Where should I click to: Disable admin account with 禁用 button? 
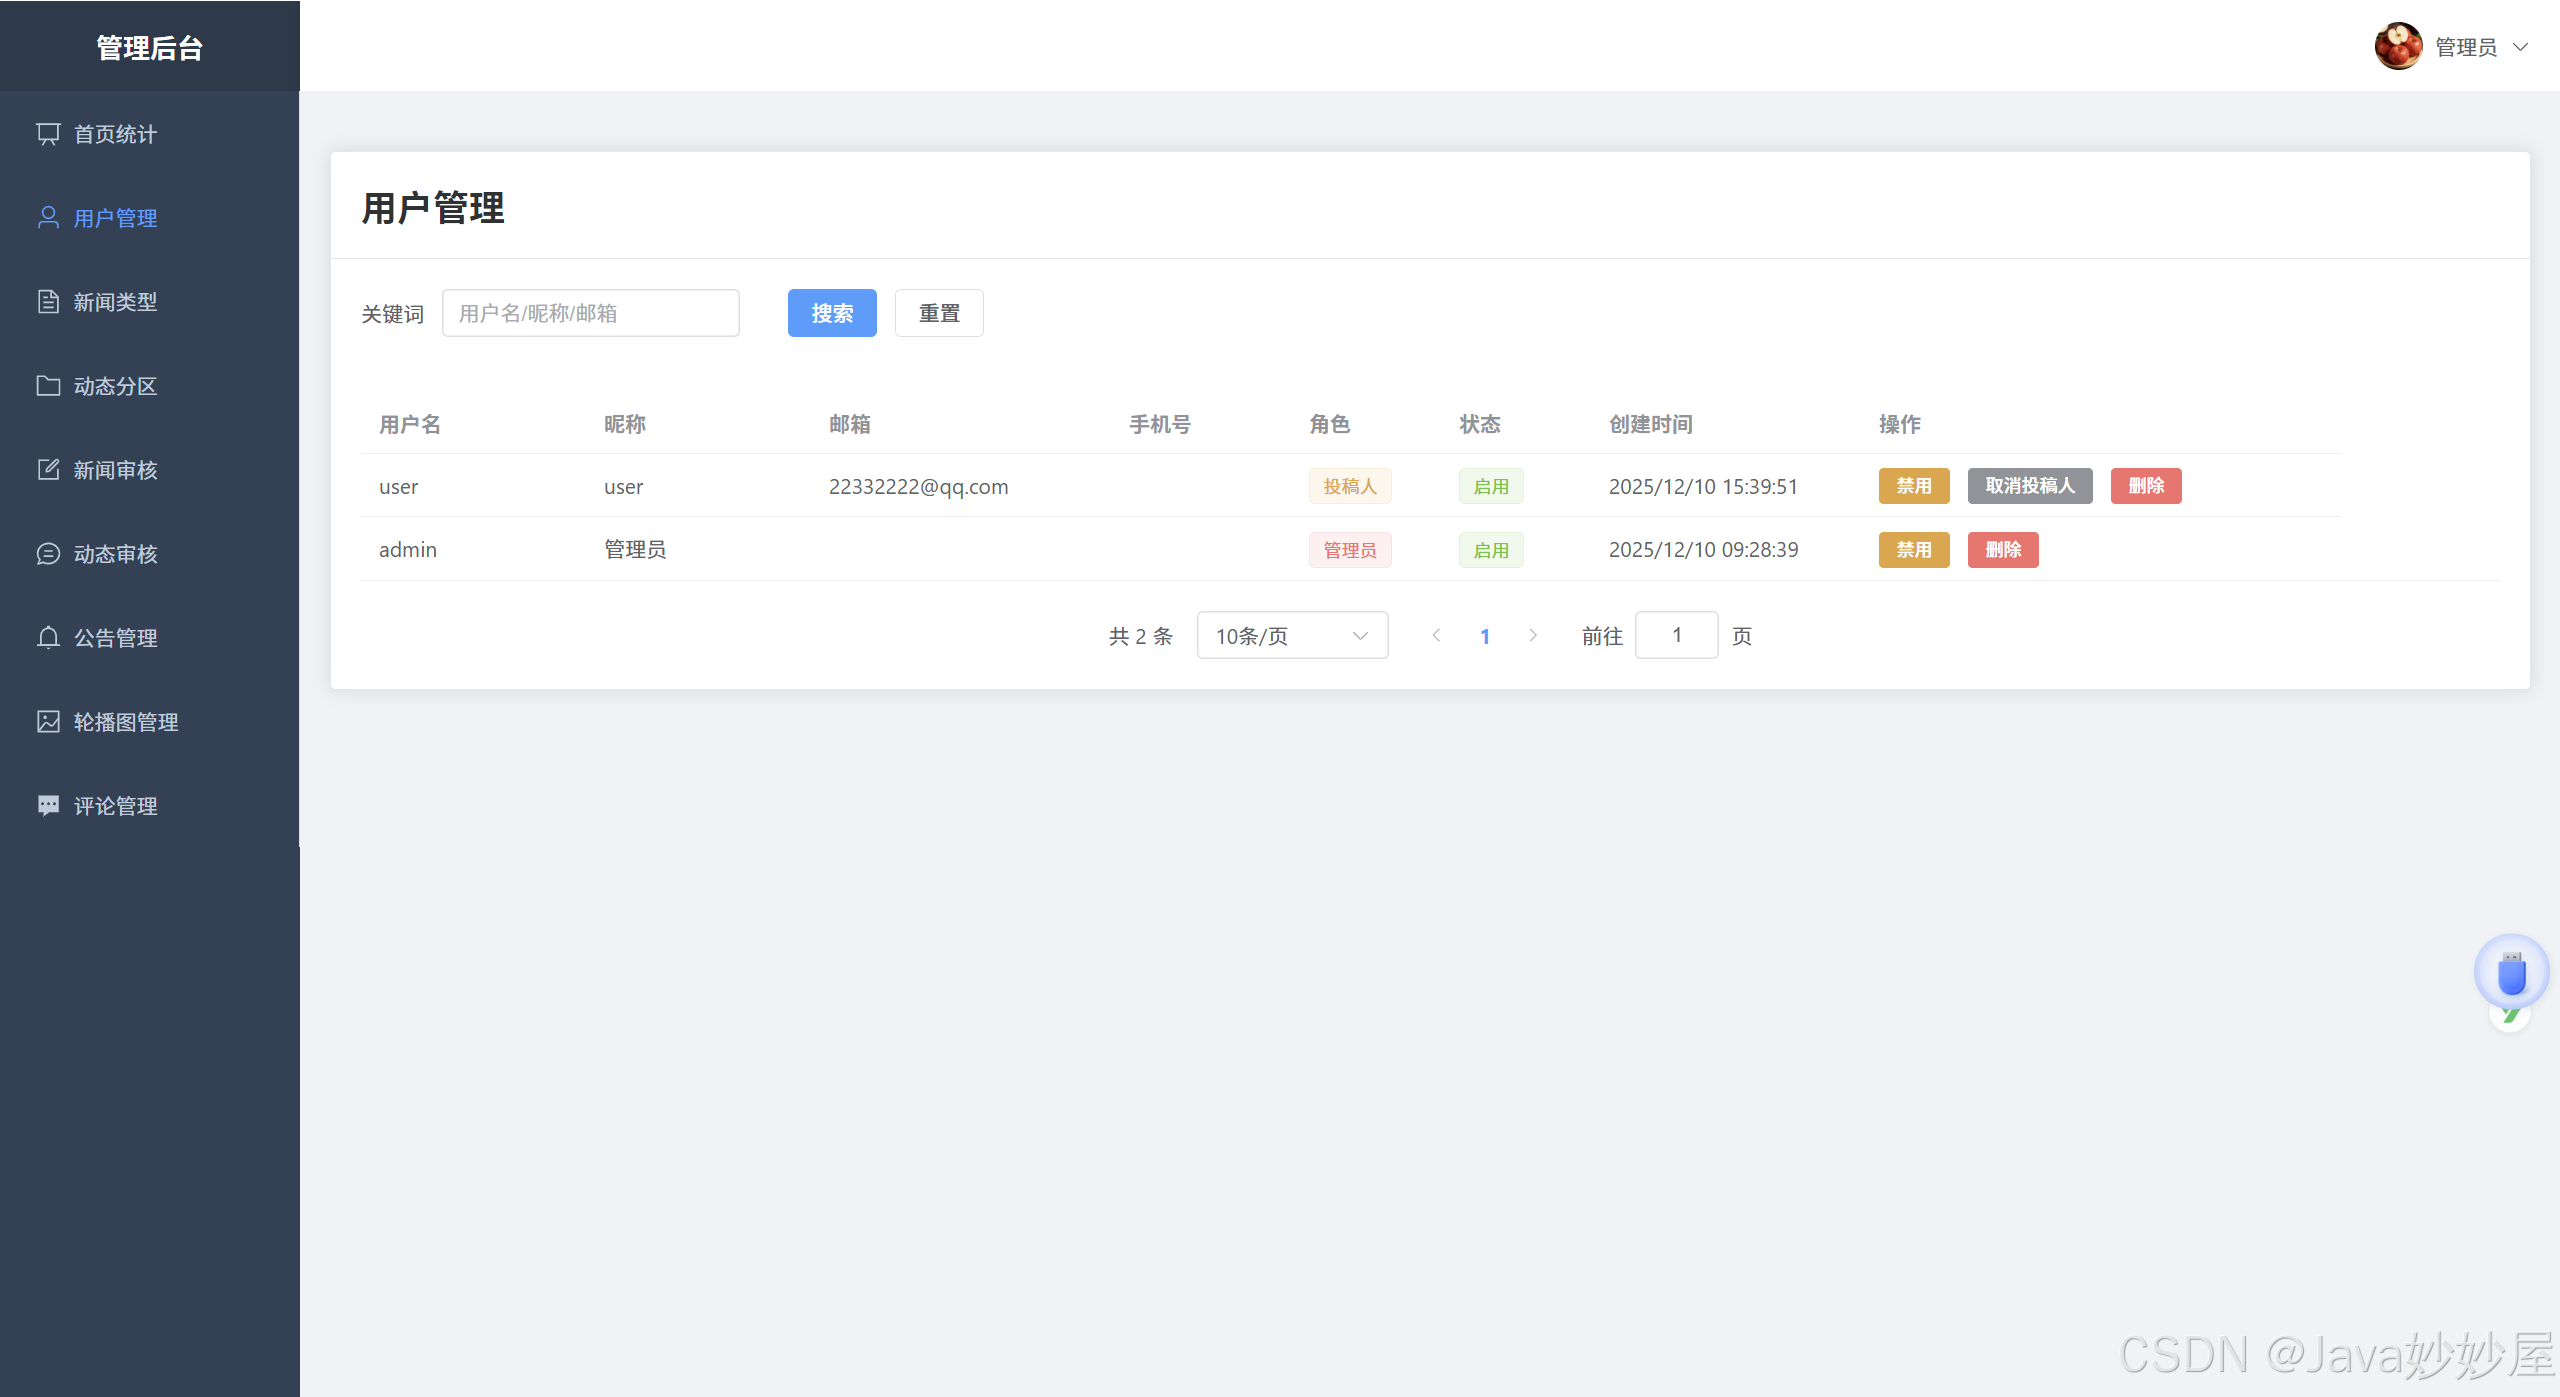1913,550
